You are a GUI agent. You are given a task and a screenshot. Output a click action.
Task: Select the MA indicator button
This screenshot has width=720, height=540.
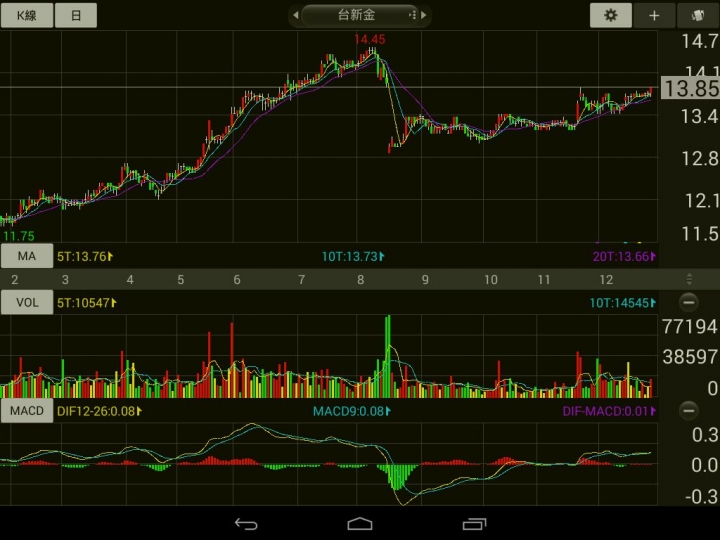pos(27,256)
